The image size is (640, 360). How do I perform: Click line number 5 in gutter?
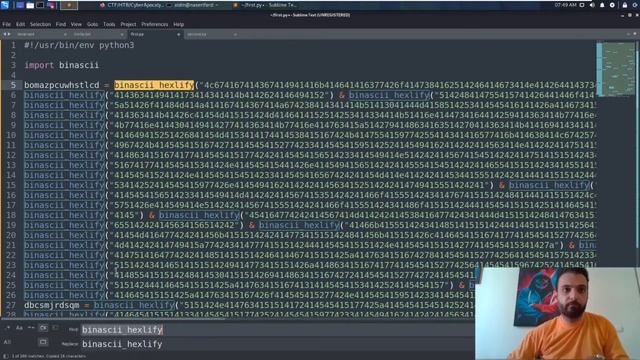click(x=13, y=85)
